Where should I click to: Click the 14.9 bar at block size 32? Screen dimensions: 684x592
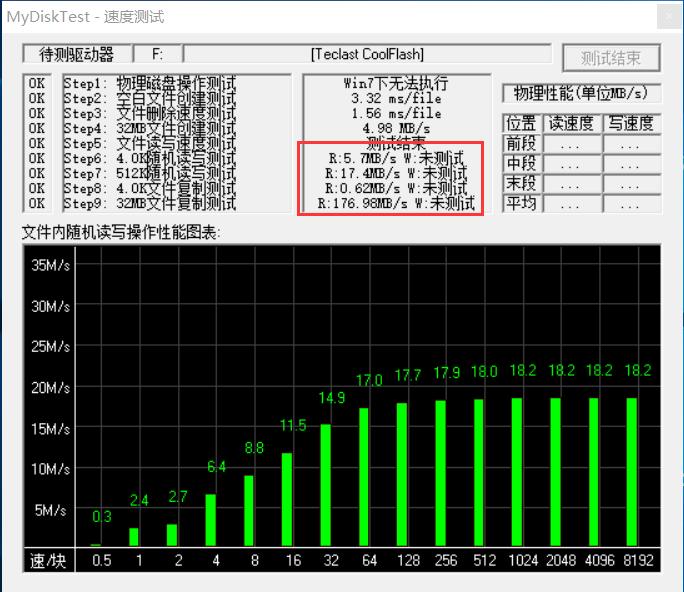point(325,484)
